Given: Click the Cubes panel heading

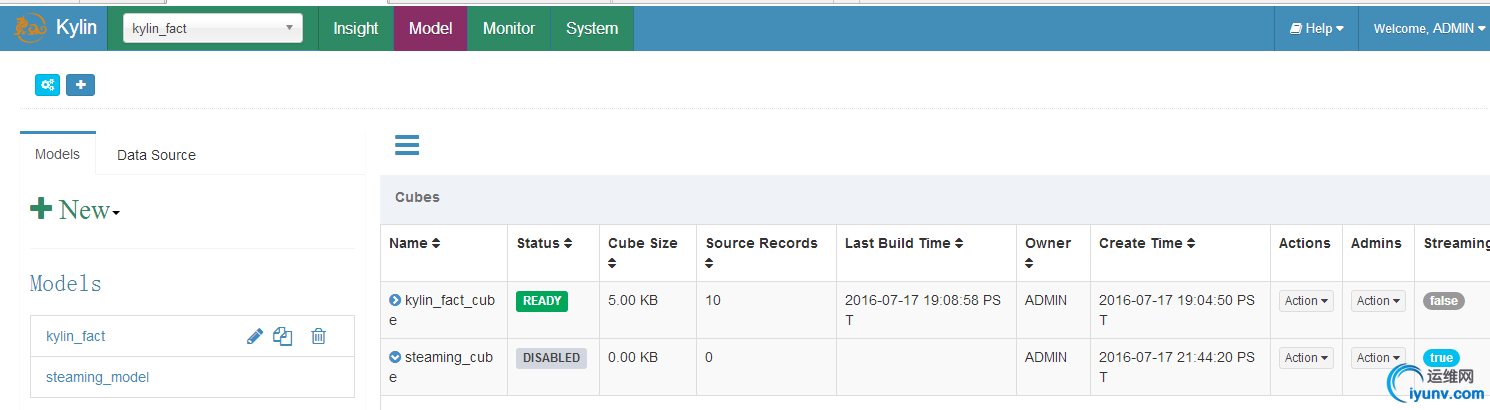Looking at the screenshot, I should point(417,197).
